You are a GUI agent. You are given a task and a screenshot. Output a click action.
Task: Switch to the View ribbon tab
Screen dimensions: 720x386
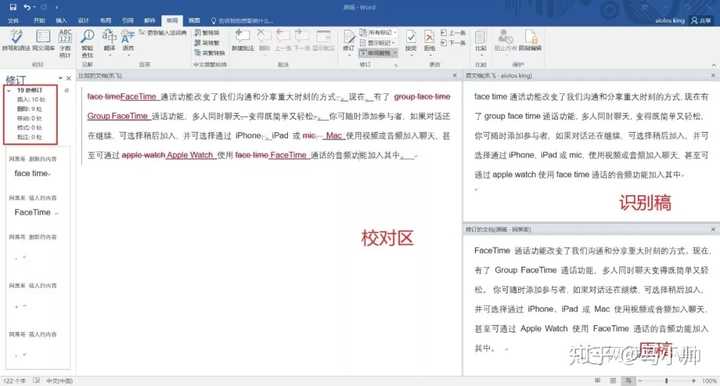pyautogui.click(x=194, y=21)
